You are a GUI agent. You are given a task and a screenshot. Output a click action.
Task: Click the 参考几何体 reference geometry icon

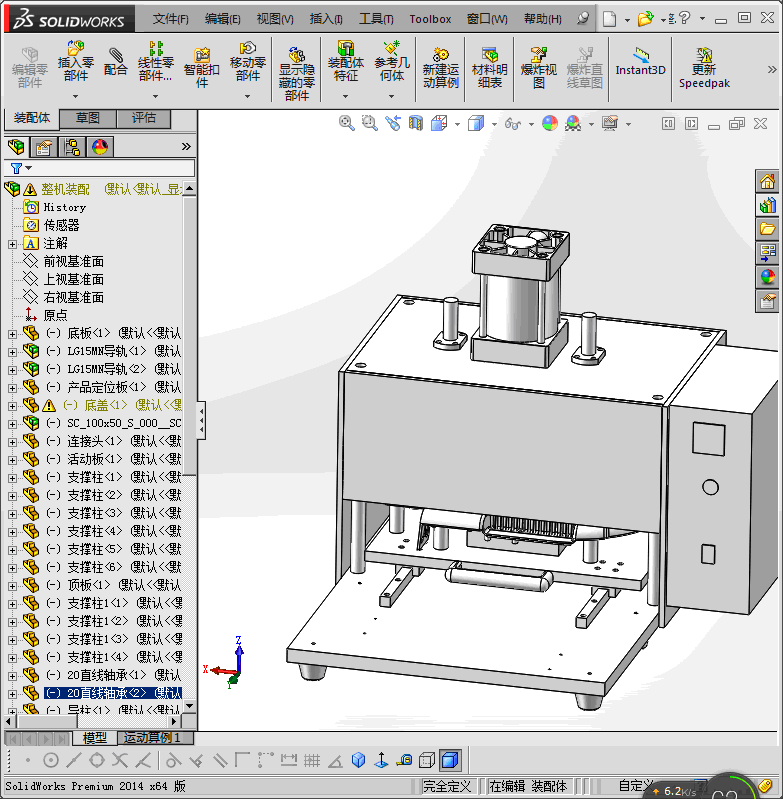click(391, 62)
